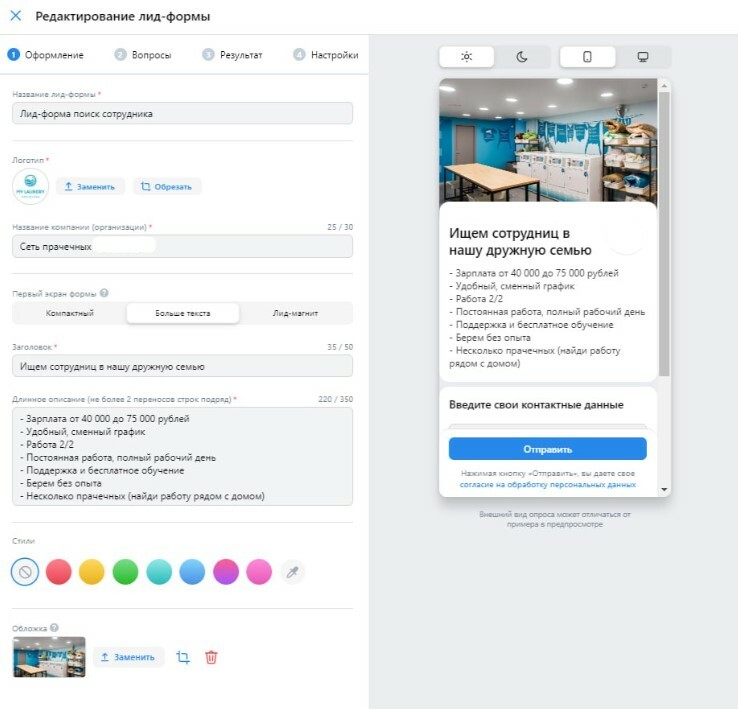Click the preview scrollbar down arrow
Image resolution: width=738 pixels, height=709 pixels.
[x=664, y=490]
